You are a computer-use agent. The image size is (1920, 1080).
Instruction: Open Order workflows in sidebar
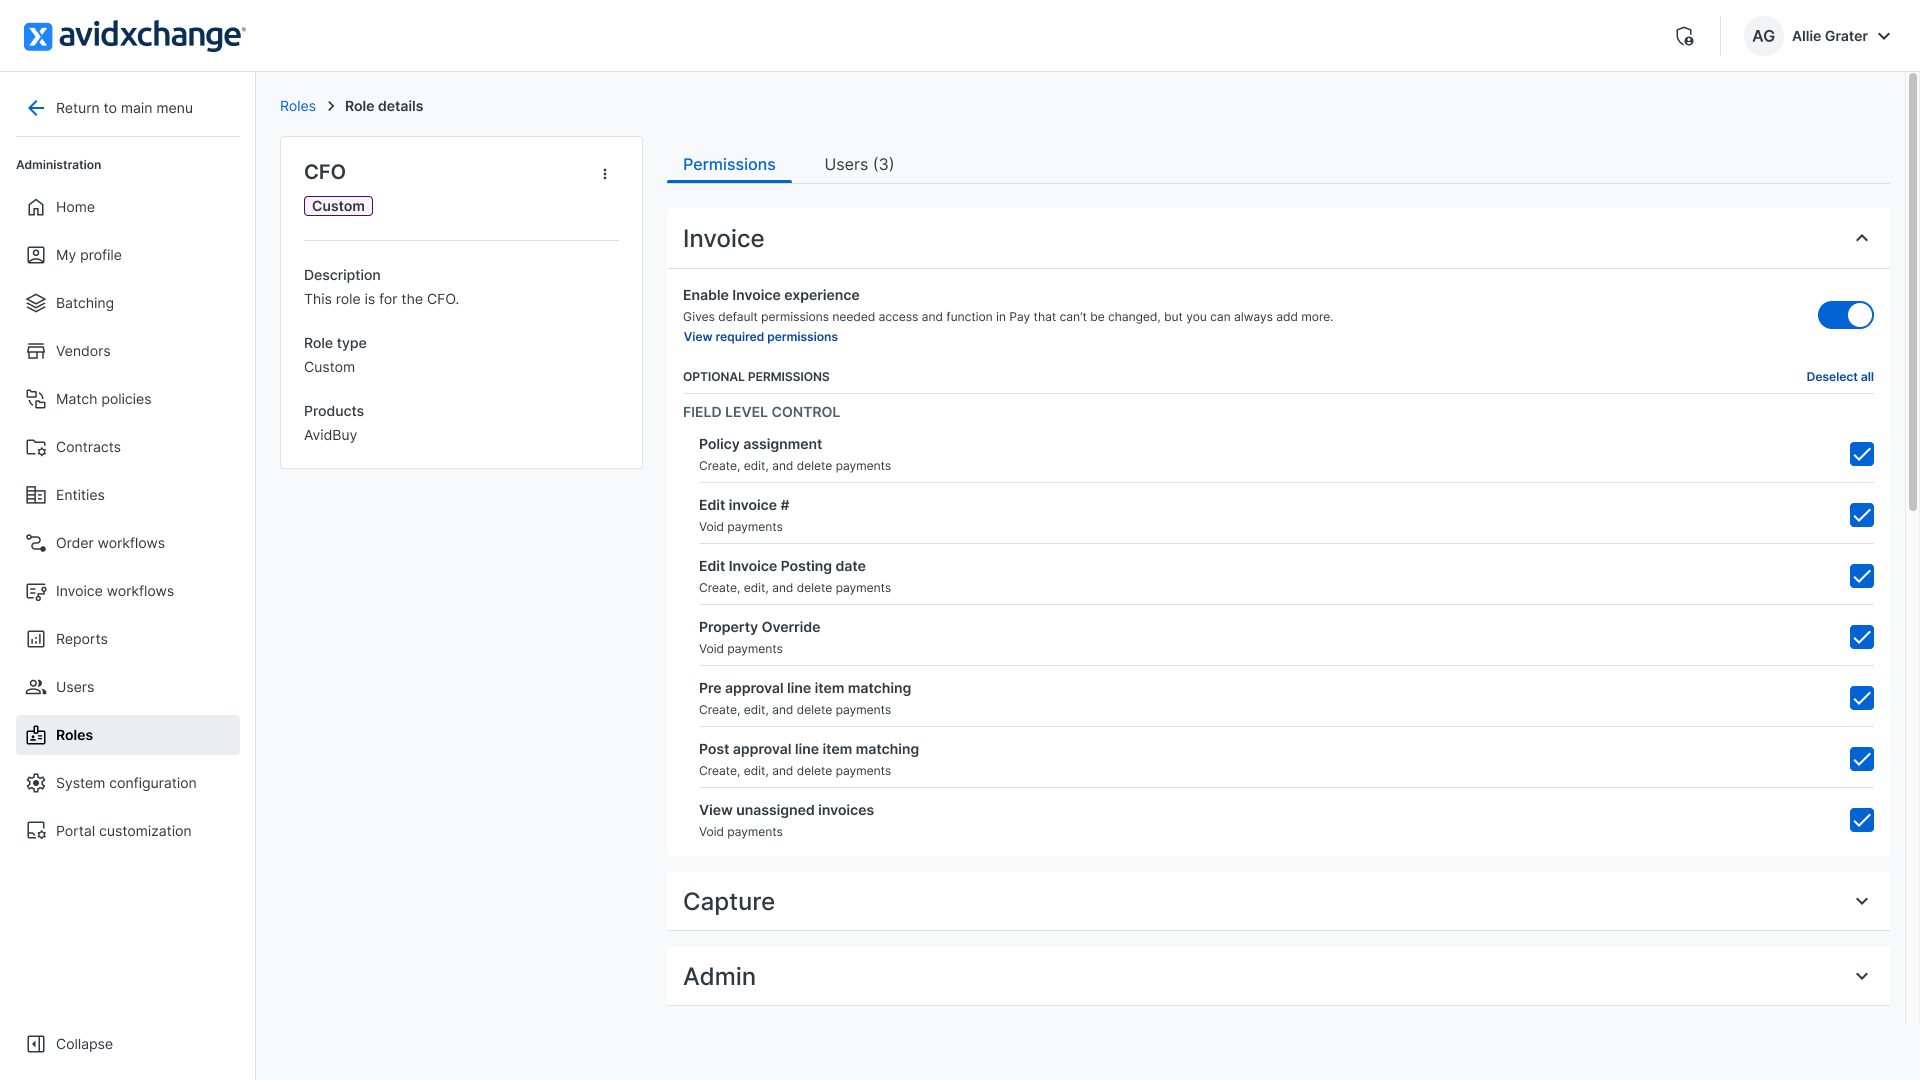[128, 543]
